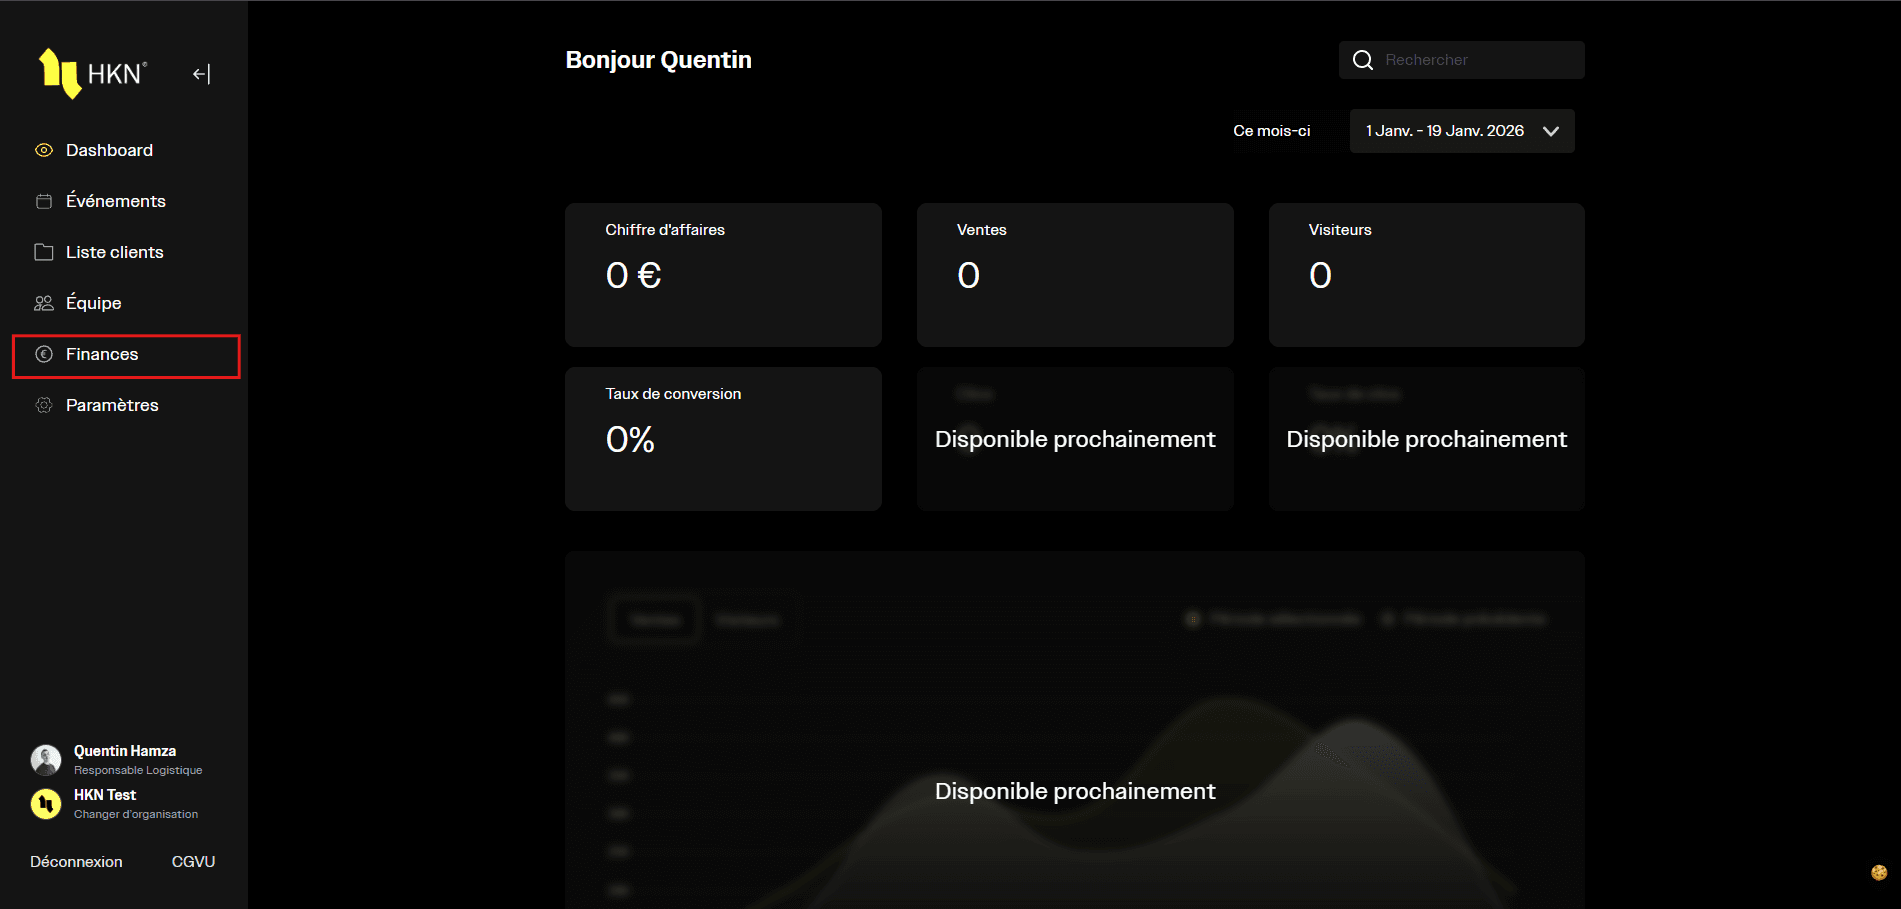1901x909 pixels.
Task: Go to the Paramètres menu item
Action: [x=112, y=405]
